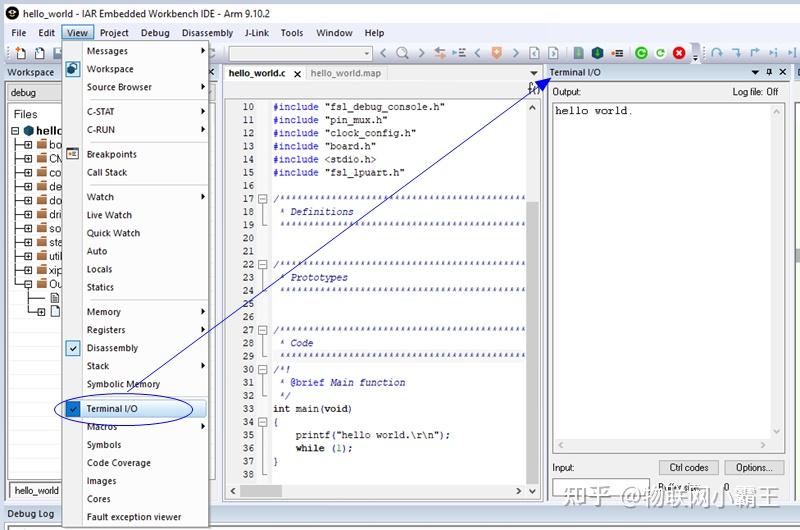Collapse the code fold at line 17
Screen dimensions: 800x530
pyautogui.click(x=262, y=198)
